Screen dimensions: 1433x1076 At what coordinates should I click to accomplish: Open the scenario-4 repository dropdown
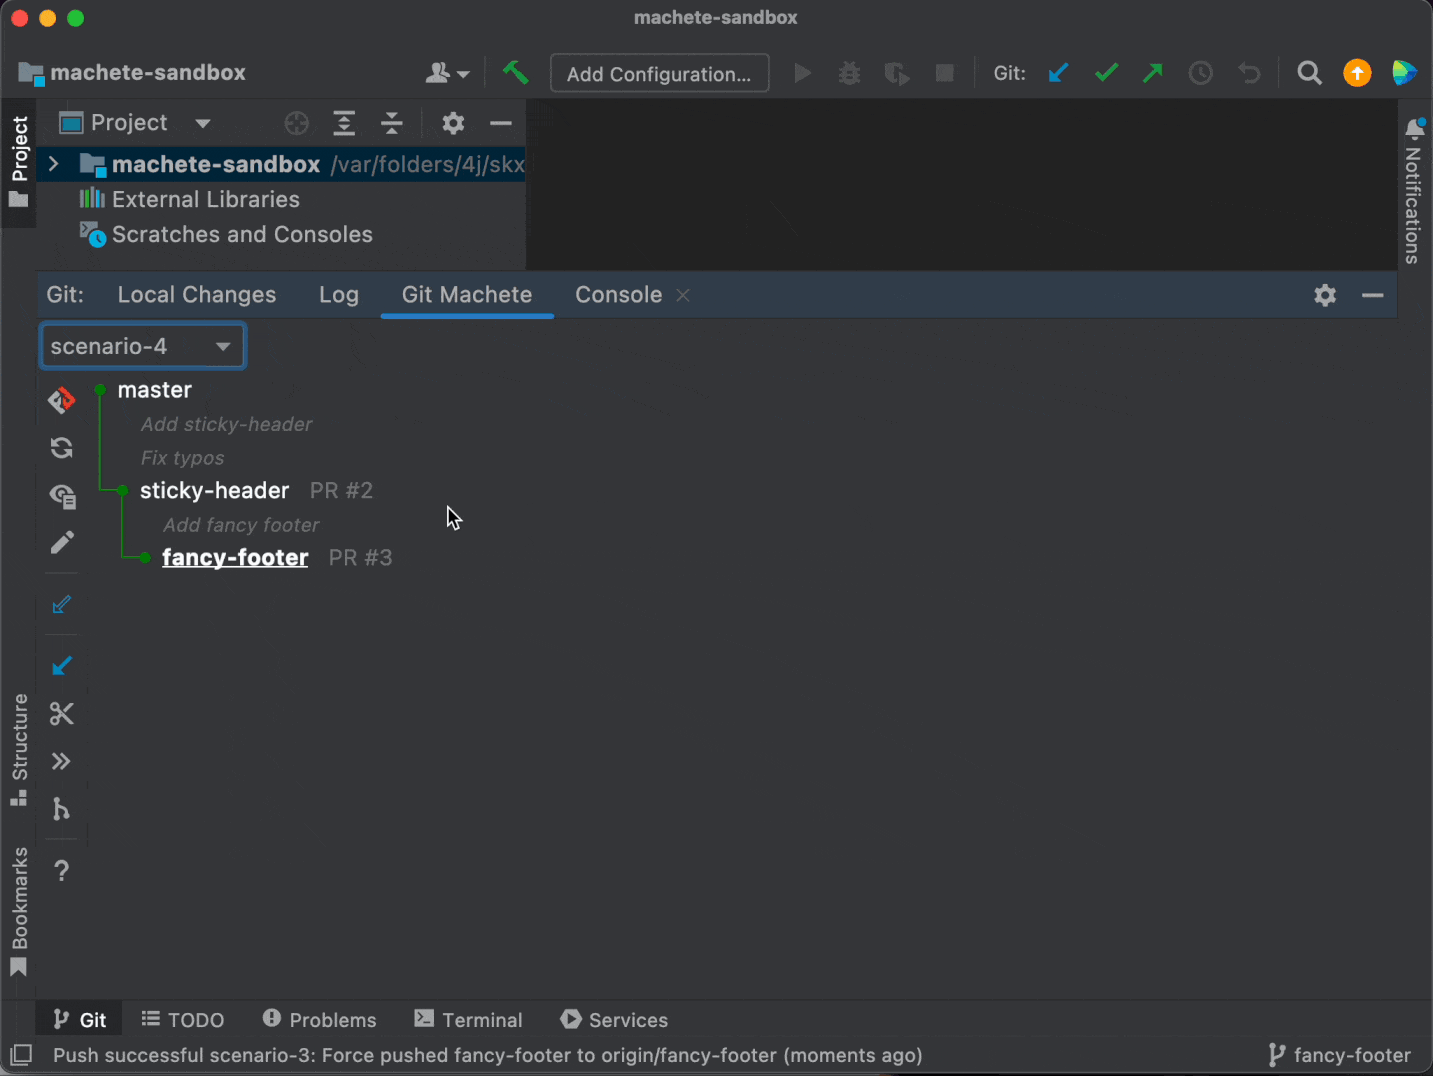pos(142,346)
